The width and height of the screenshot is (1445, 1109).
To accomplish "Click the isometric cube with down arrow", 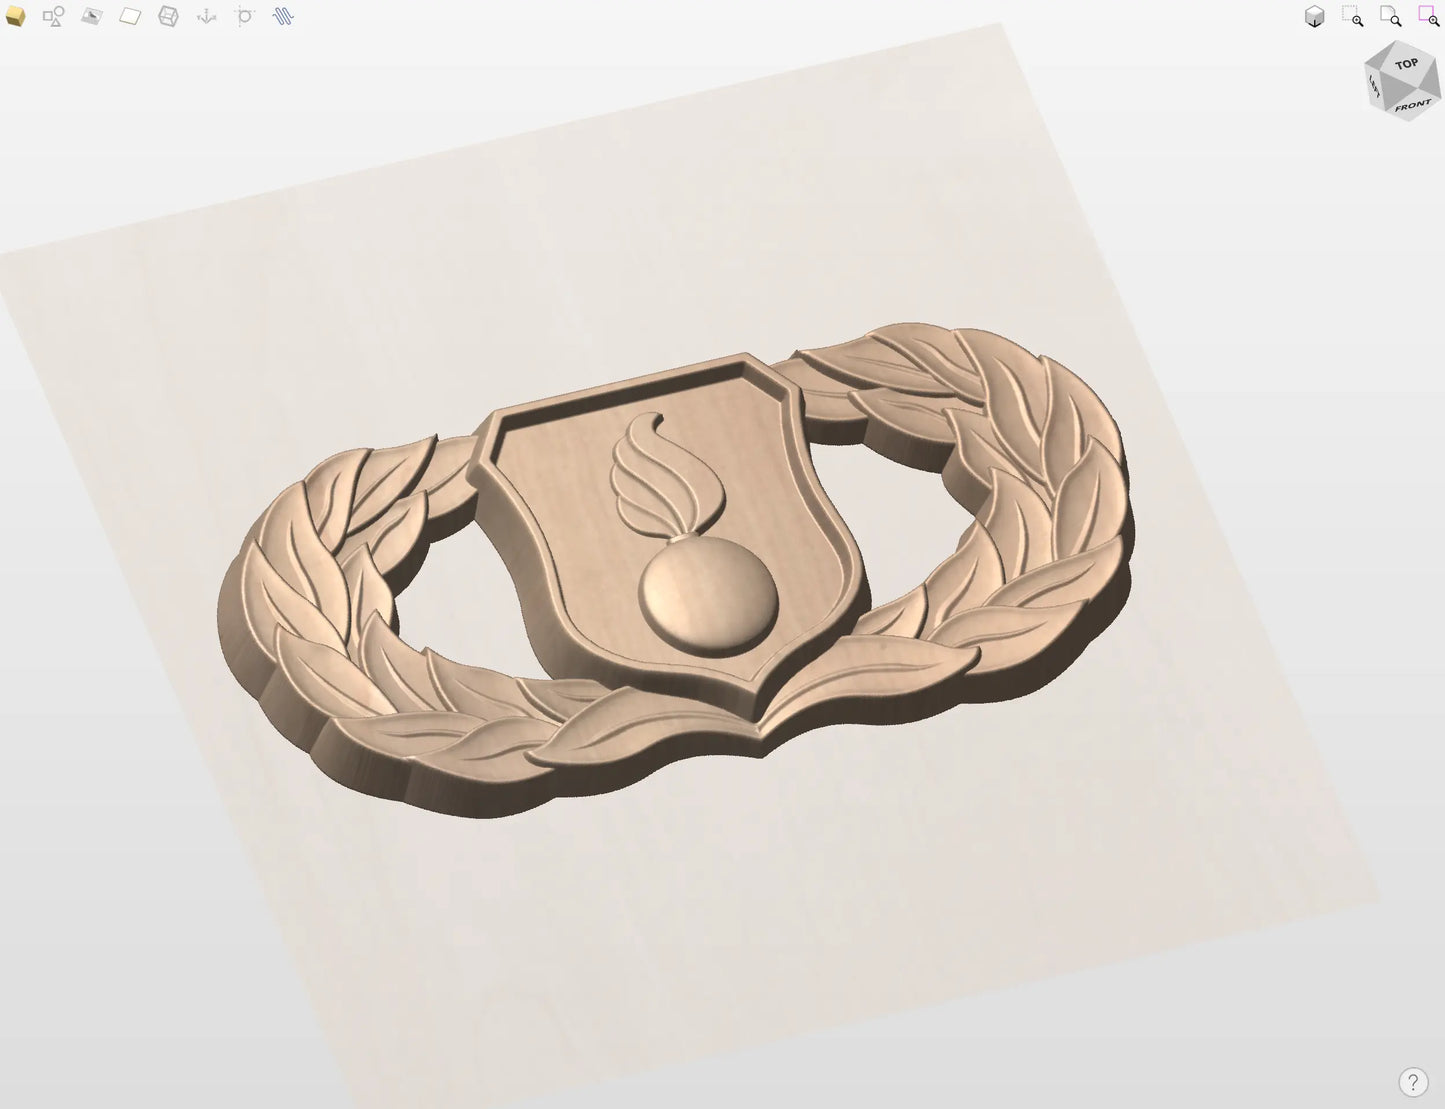I will click(x=1314, y=17).
